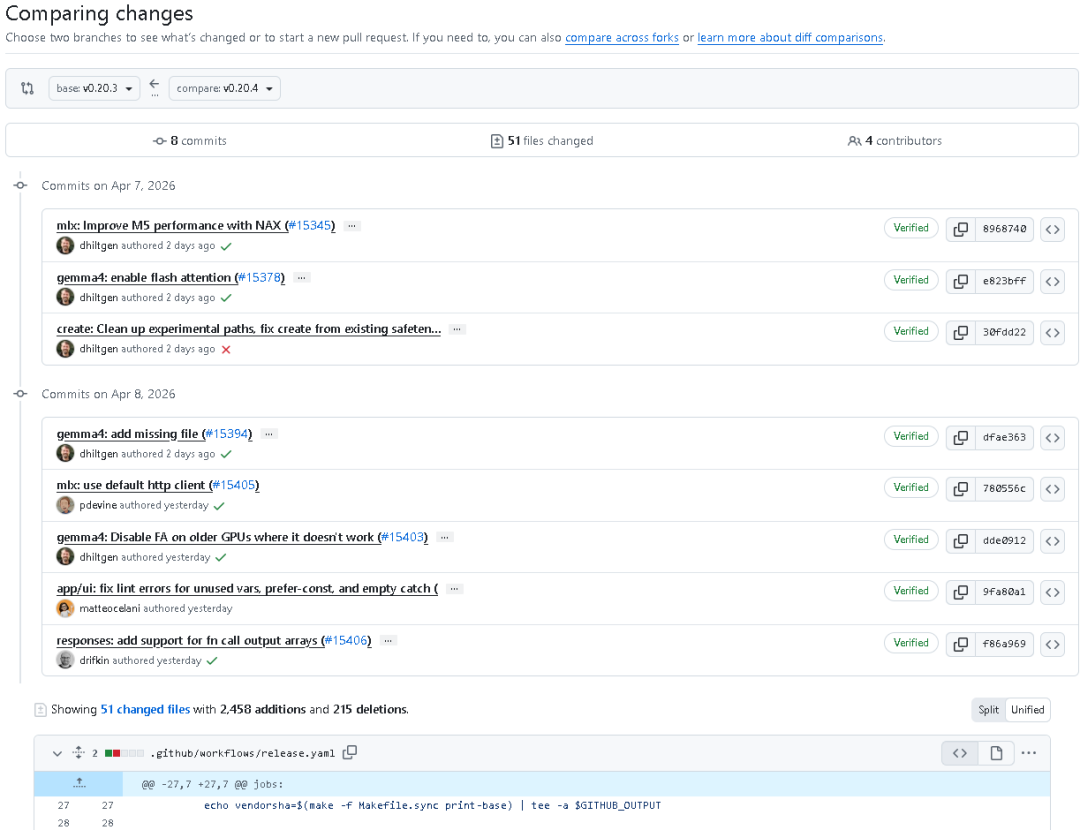Viewport: 1080px width, 830px height.
Task: Switch diff view to Split
Action: 988,710
